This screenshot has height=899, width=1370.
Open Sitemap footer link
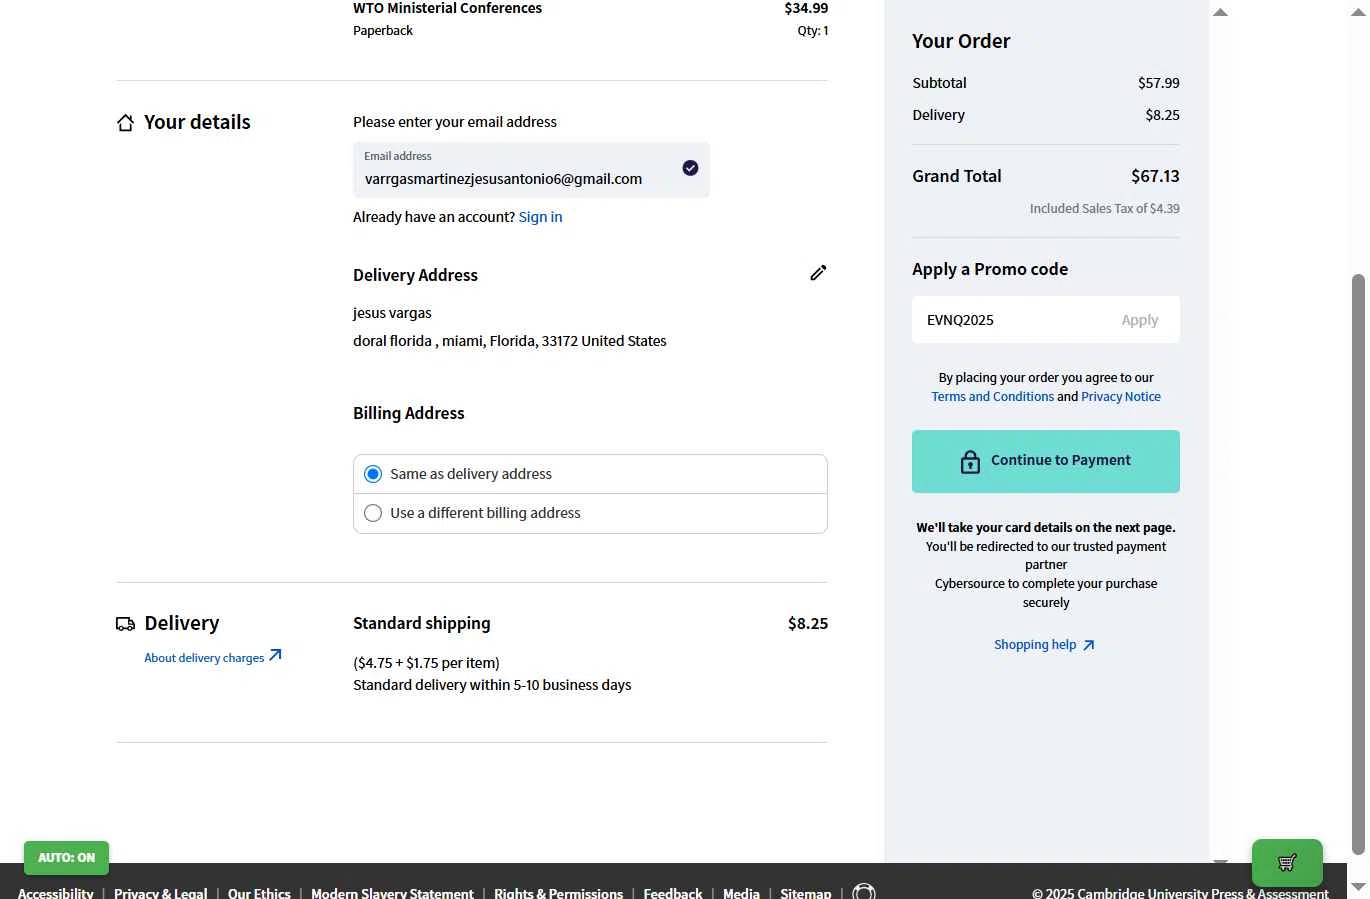806,893
